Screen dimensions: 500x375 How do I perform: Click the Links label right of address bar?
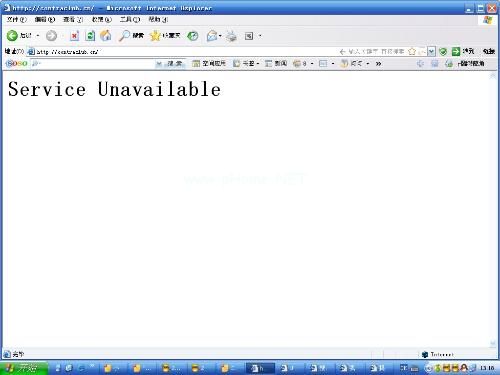(489, 51)
